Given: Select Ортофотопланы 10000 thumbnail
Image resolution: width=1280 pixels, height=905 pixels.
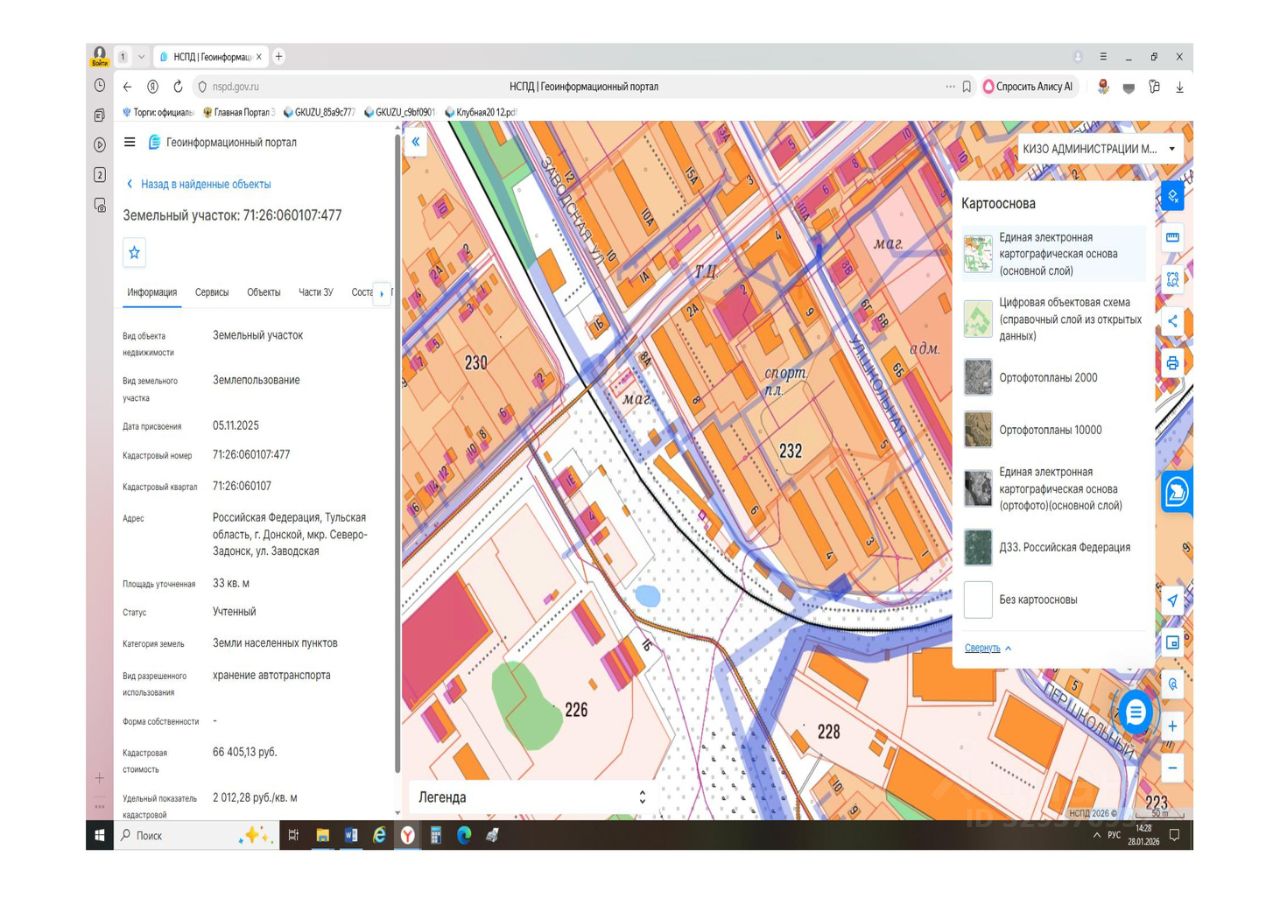Looking at the screenshot, I should (978, 430).
